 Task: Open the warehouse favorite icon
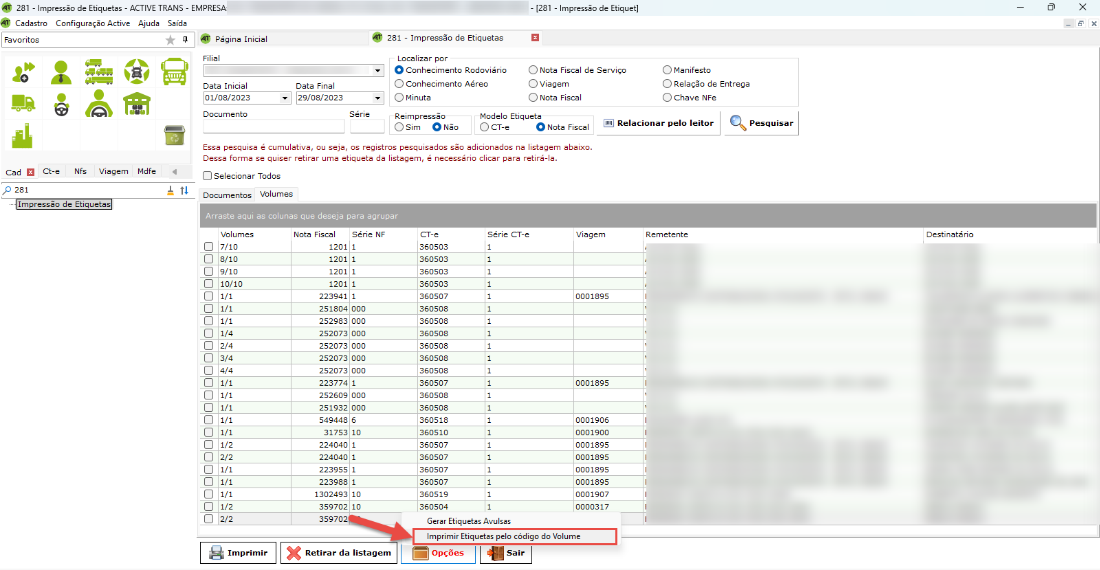tap(137, 104)
